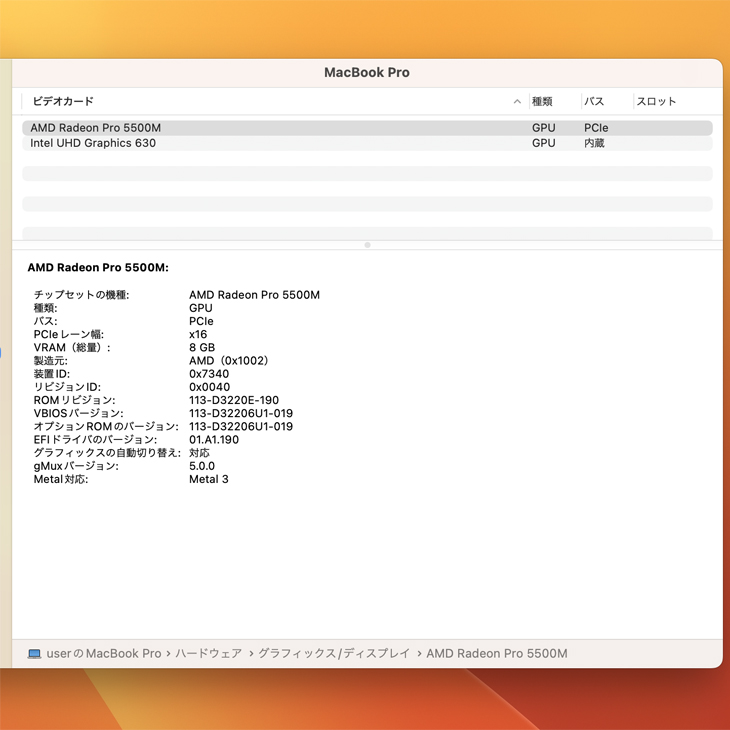Open userのMacBook Pro in the path bar
The image size is (730, 730).
tap(103, 654)
